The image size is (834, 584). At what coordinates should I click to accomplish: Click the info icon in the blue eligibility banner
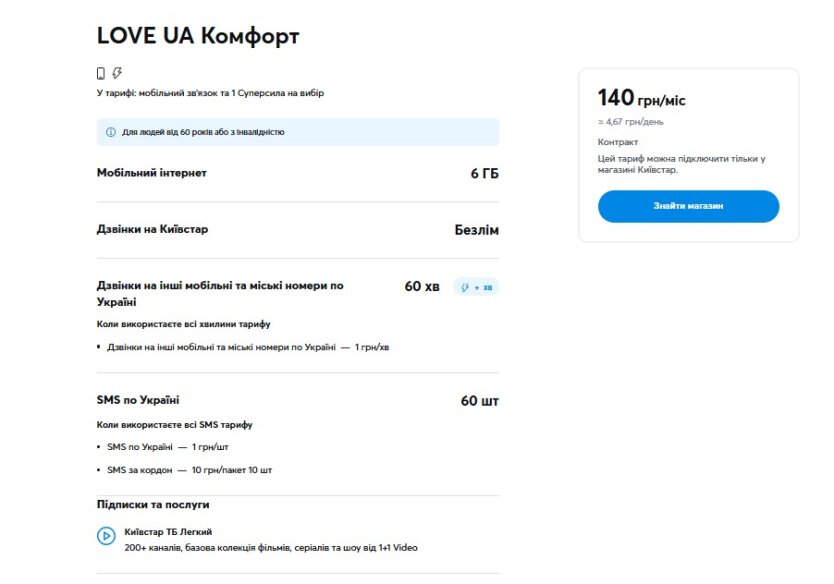point(110,131)
